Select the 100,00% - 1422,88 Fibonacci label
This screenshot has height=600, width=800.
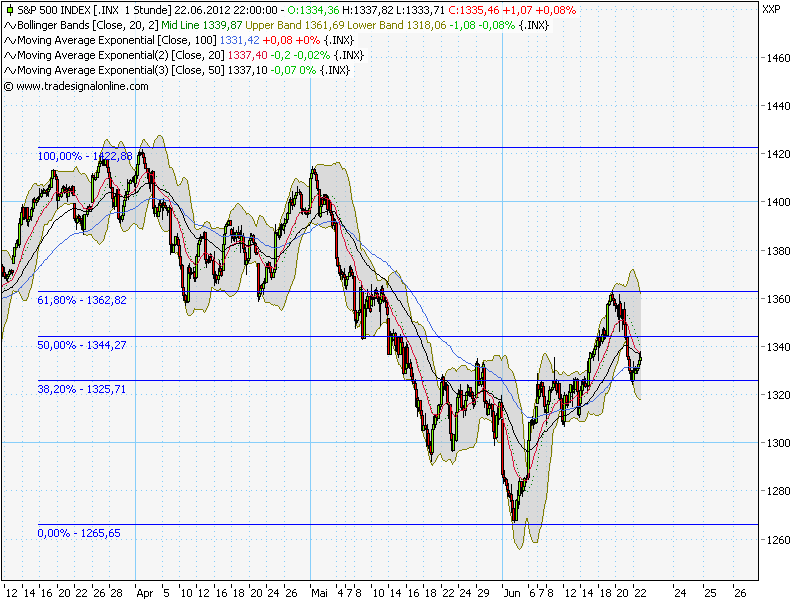click(x=85, y=157)
